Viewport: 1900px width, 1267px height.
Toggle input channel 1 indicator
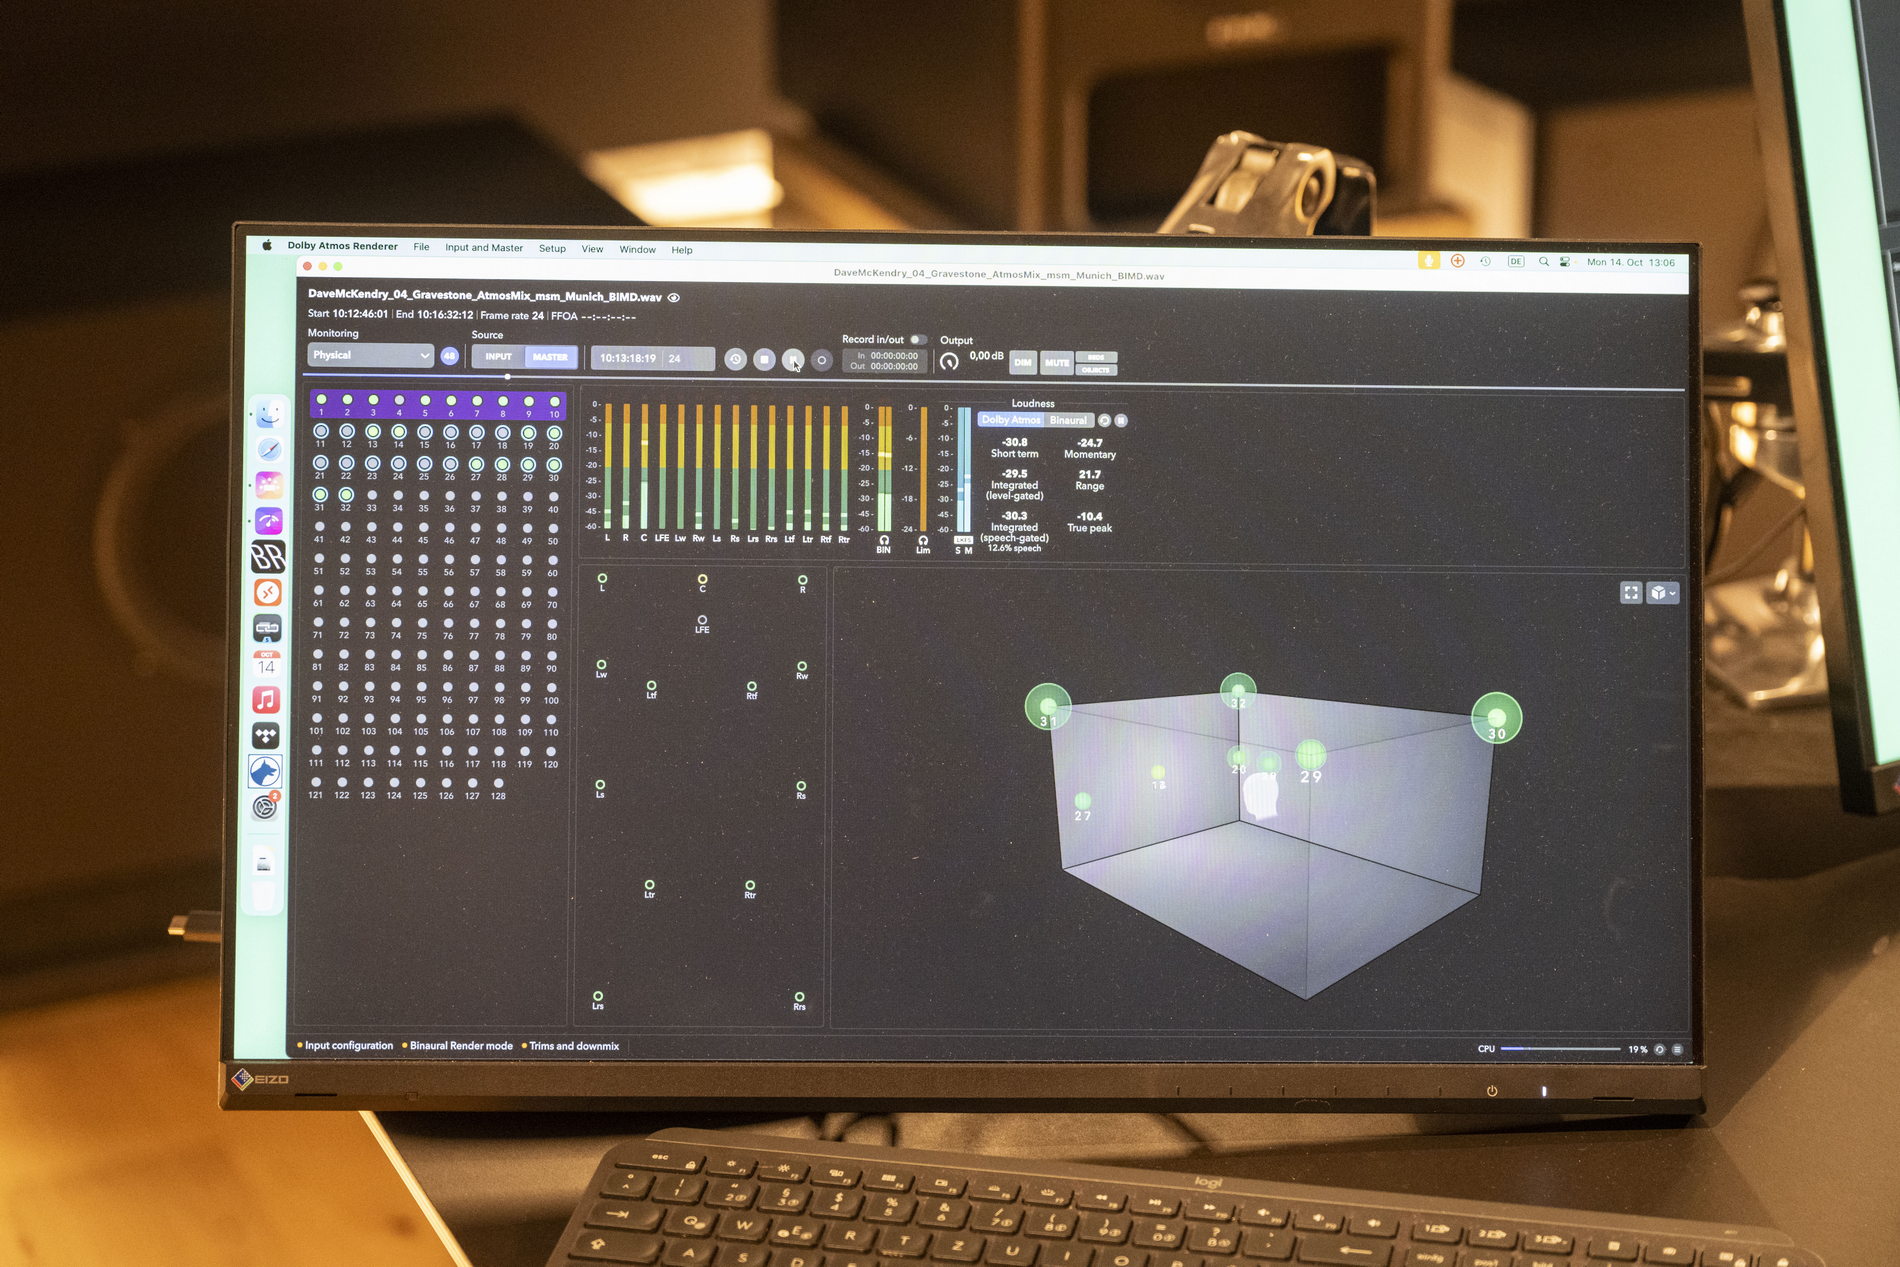[321, 400]
